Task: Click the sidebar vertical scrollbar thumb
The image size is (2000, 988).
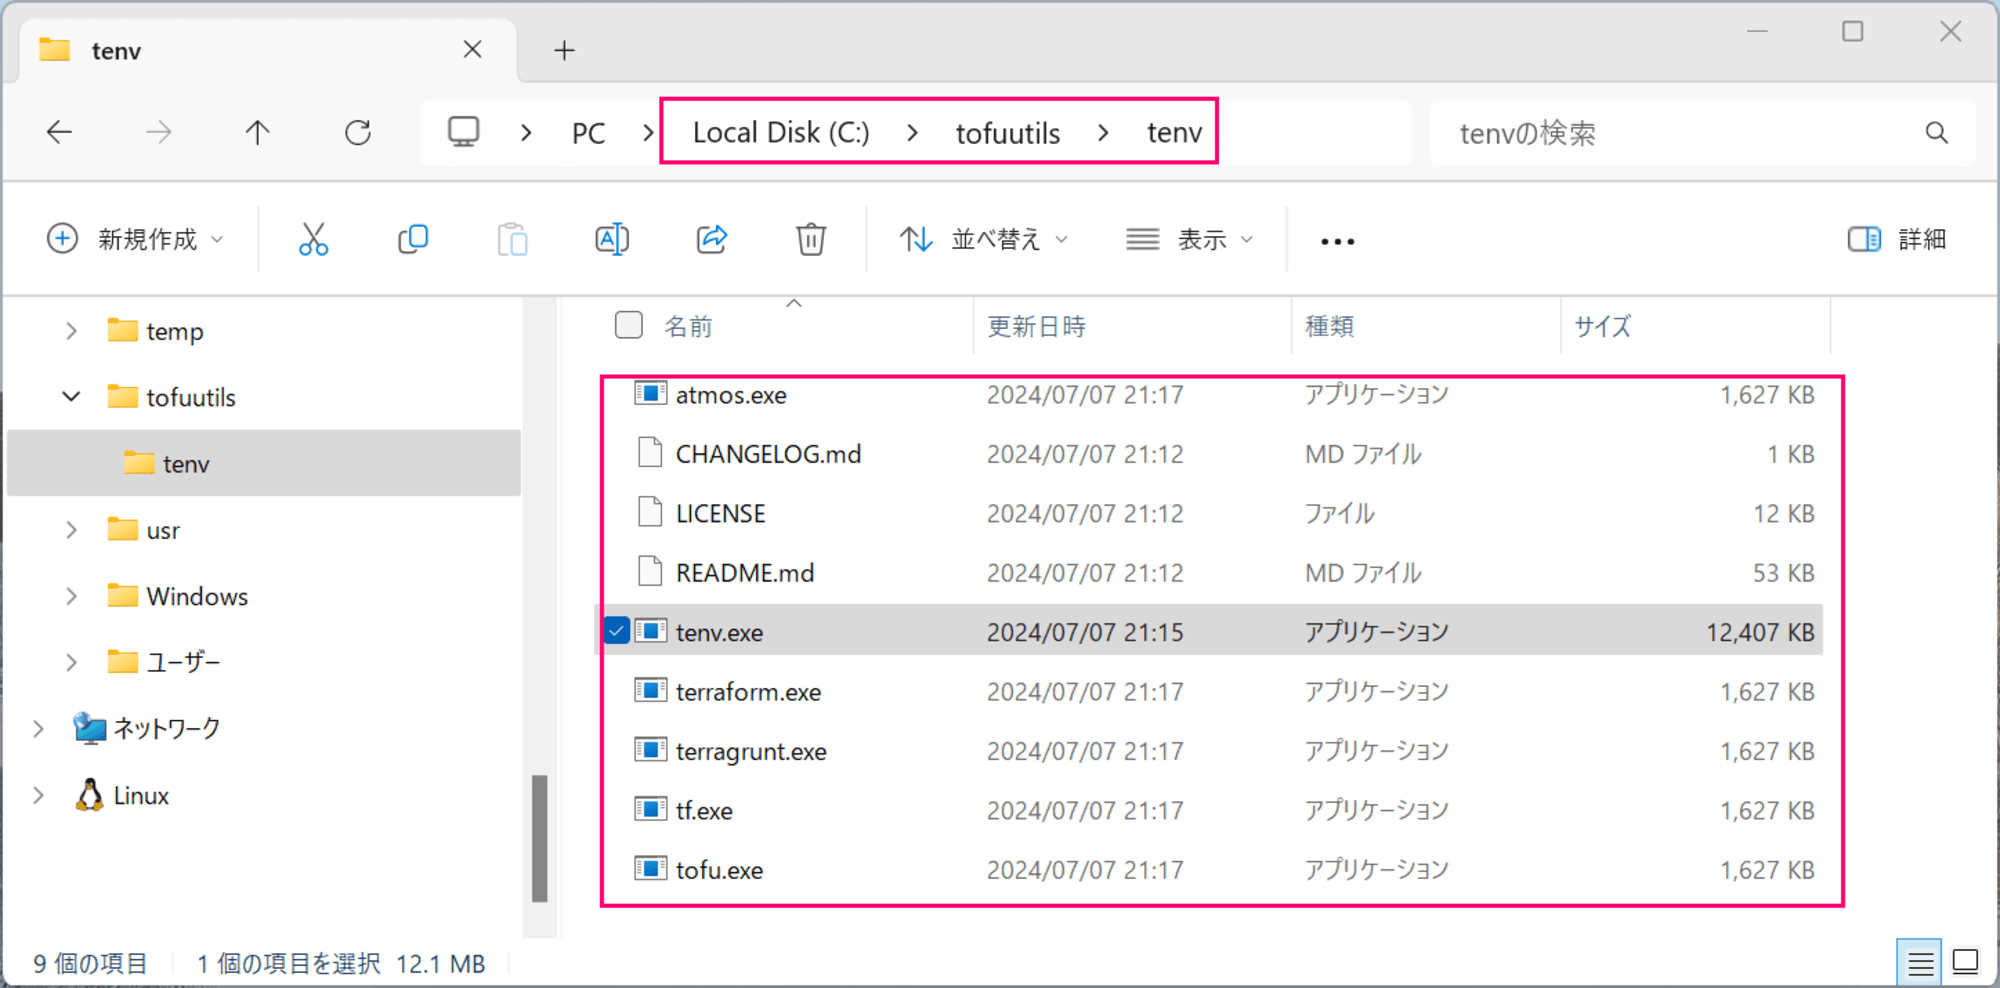Action: point(540,838)
